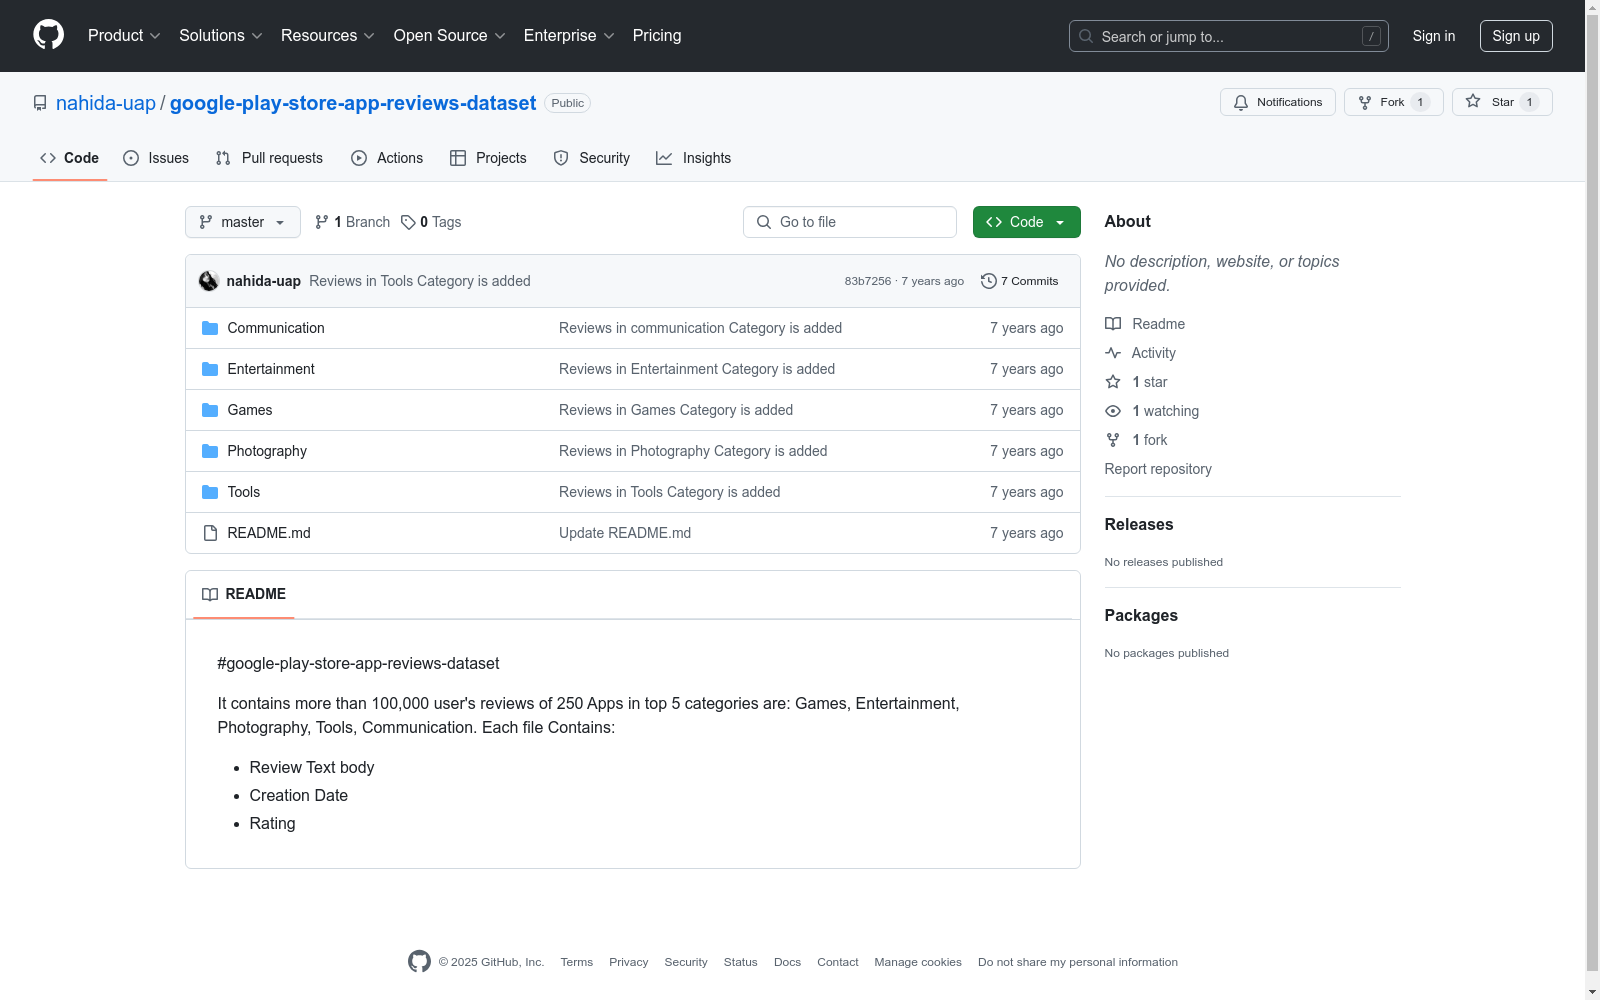This screenshot has width=1600, height=1000.
Task: Click the repository icon before nahida-uap
Action: (x=40, y=103)
